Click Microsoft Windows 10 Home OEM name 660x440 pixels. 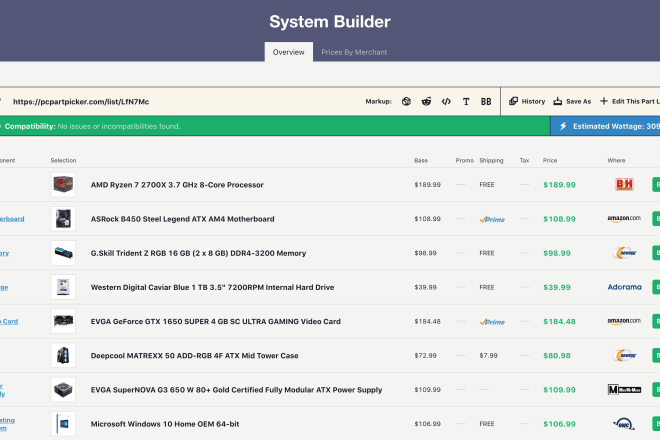[x=165, y=424]
